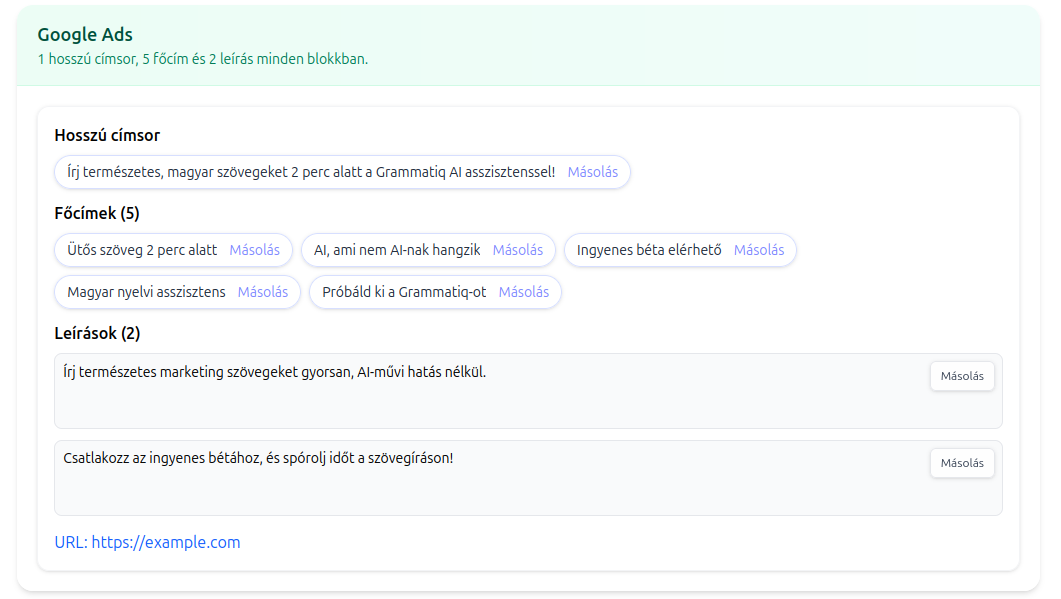The height and width of the screenshot is (599, 1061).
Task: Copy the long headline with Másolás
Action: 592,171
